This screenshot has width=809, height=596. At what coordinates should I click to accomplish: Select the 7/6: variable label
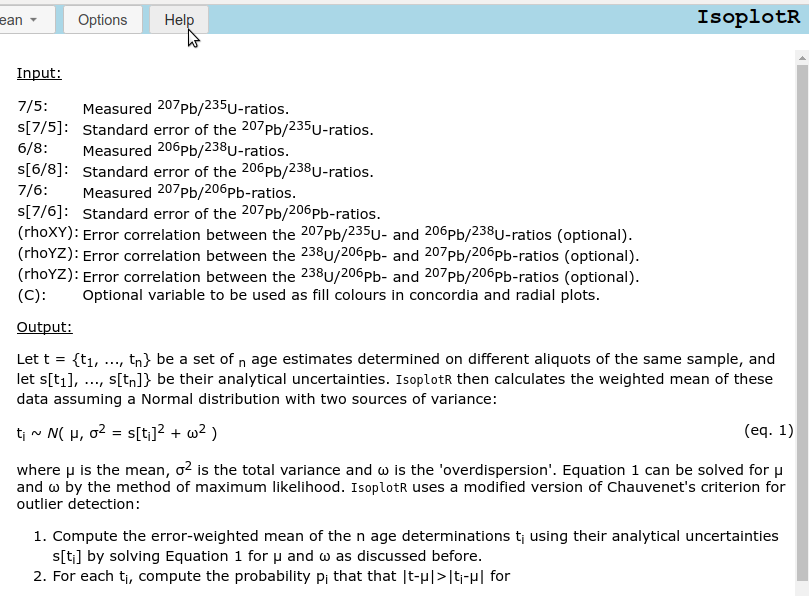coord(32,192)
